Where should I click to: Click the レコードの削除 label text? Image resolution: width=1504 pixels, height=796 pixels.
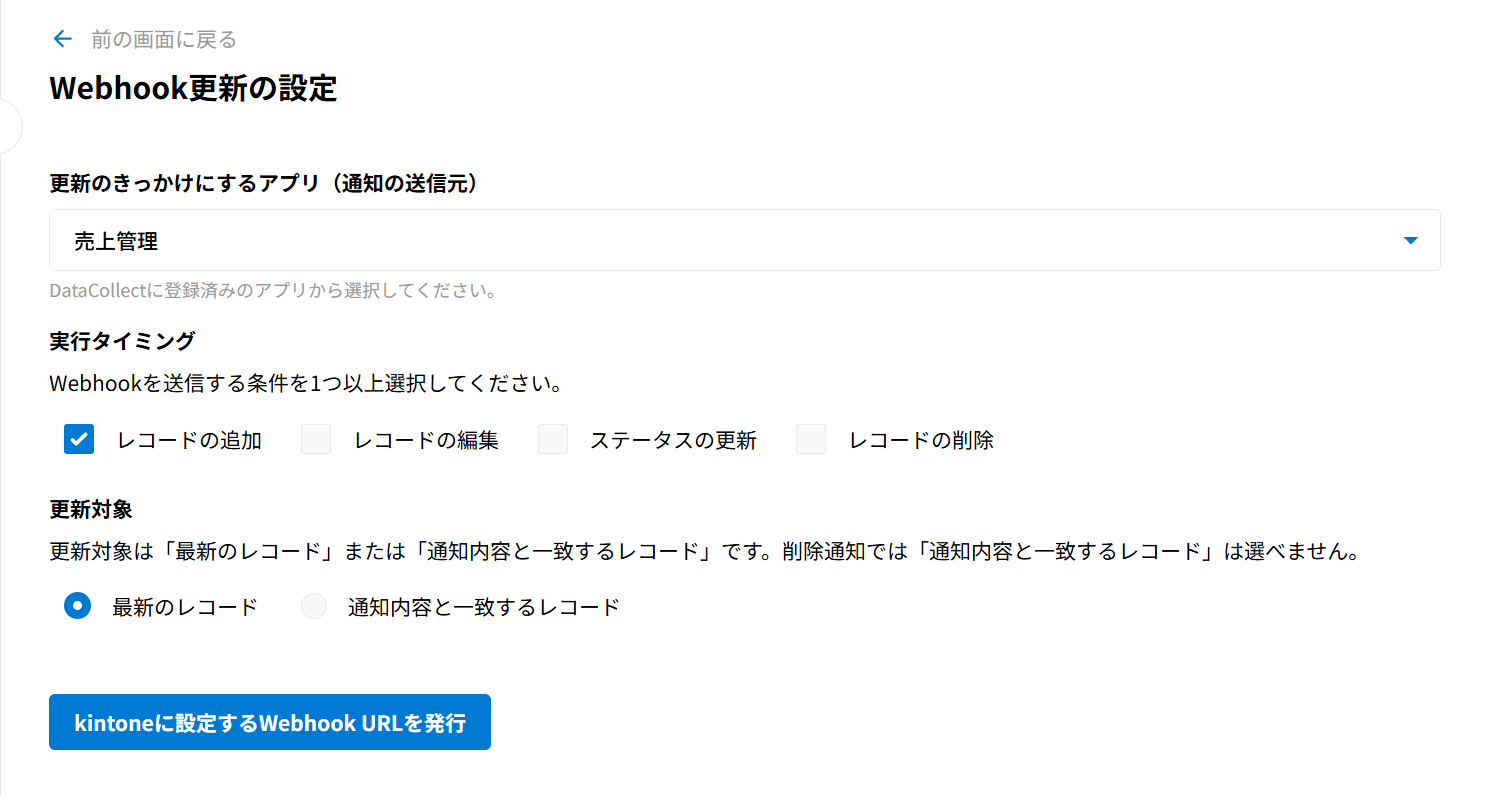click(921, 440)
